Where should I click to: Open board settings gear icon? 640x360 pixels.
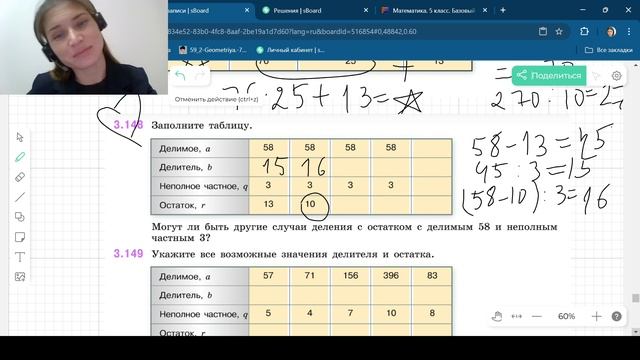616,76
